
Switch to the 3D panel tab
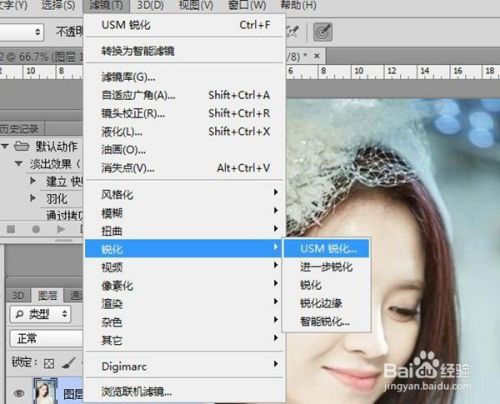coord(18,295)
